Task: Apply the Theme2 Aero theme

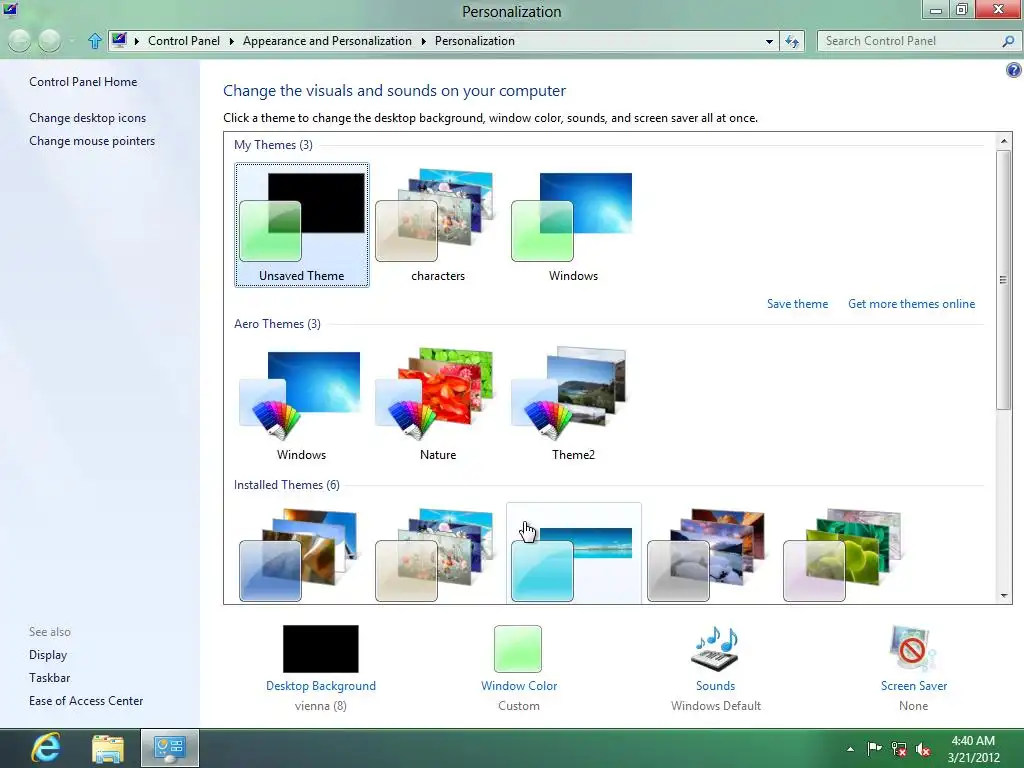Action: pos(573,404)
